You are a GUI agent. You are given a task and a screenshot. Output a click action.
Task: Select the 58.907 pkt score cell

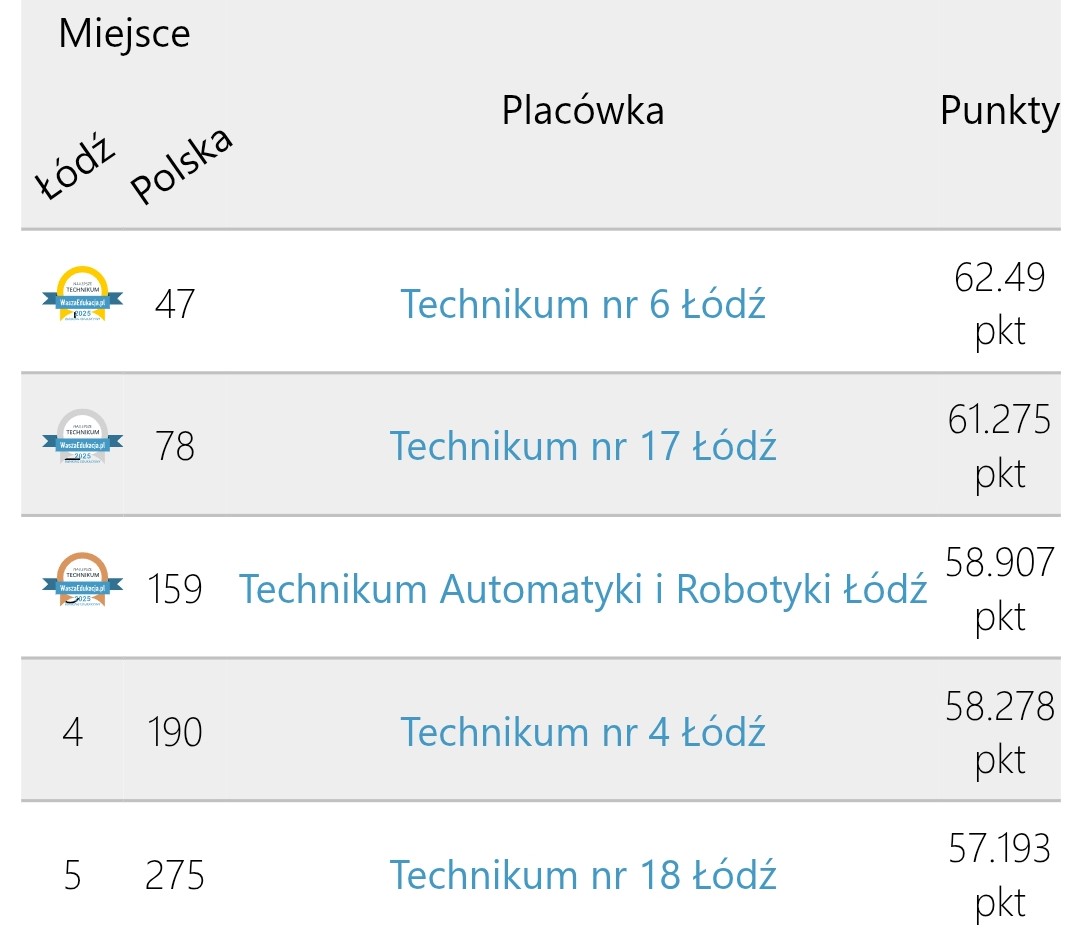(x=1000, y=589)
